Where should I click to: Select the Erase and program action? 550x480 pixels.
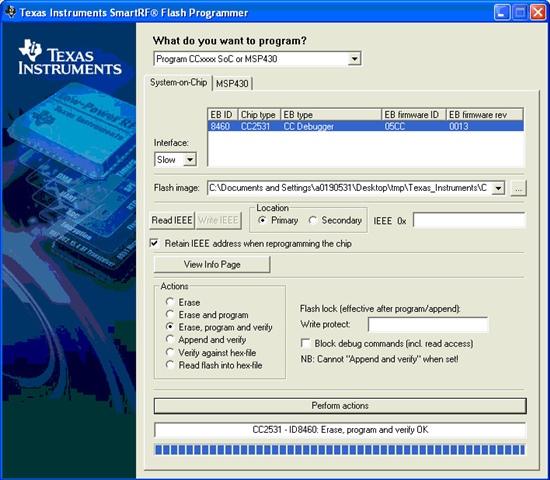coord(170,314)
